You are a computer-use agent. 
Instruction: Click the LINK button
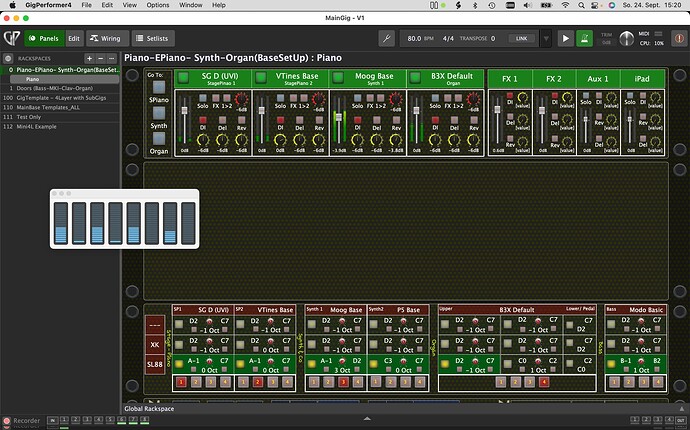pos(521,39)
